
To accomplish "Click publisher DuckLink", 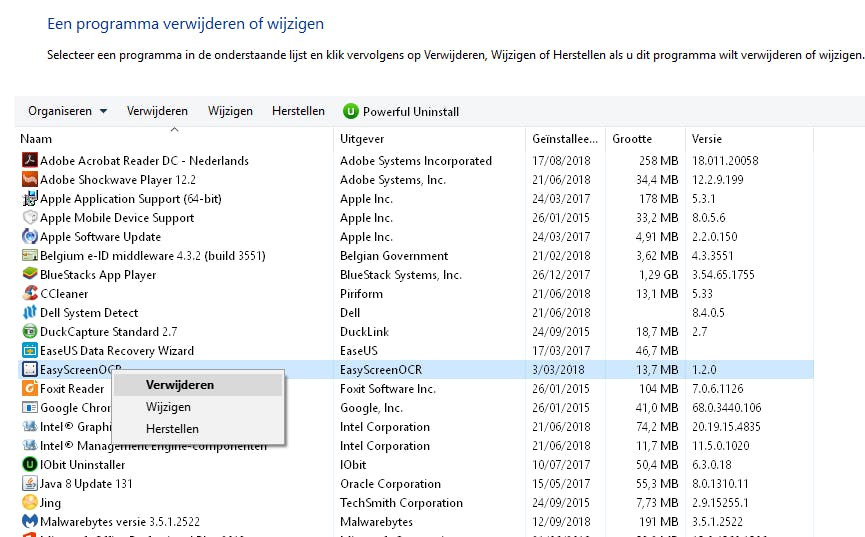I will pos(364,332).
